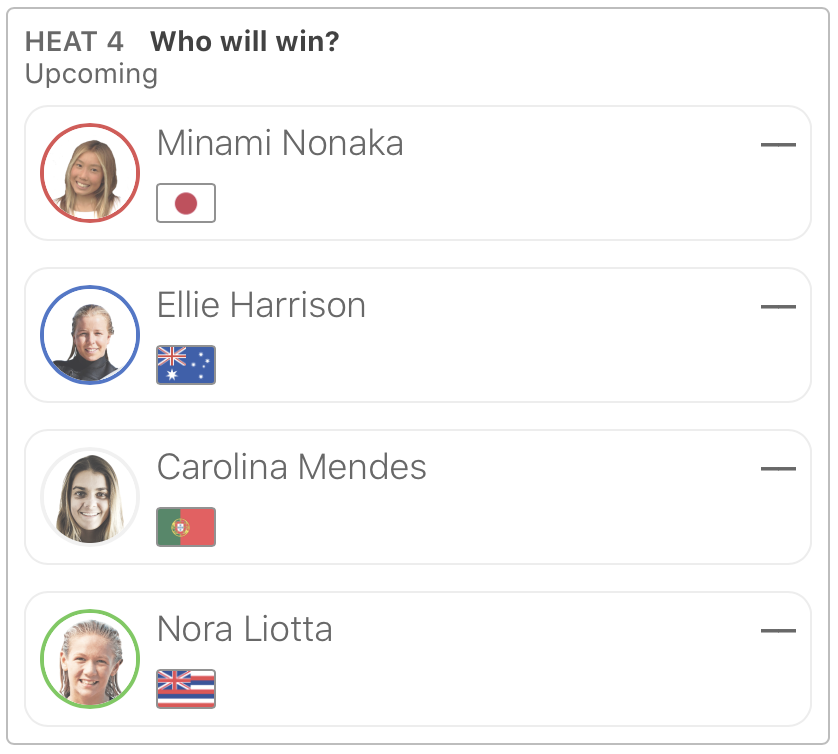Click Ellie Harrison's avatar photo

click(90, 335)
